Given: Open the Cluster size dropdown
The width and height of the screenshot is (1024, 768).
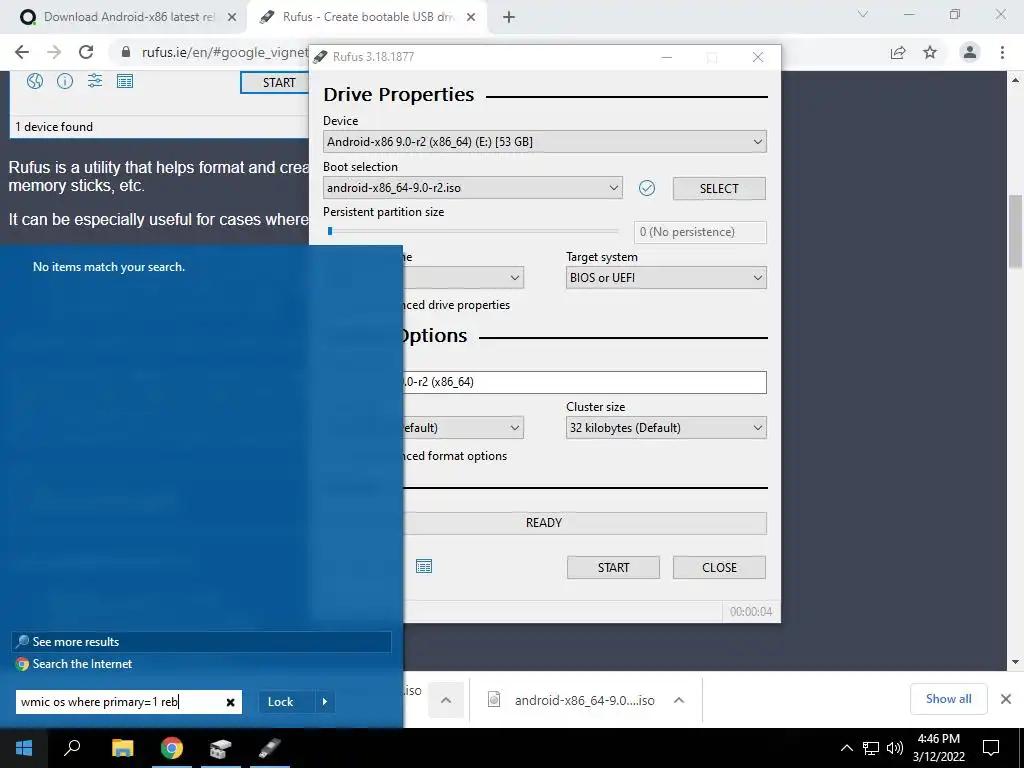Looking at the screenshot, I should click(x=666, y=428).
